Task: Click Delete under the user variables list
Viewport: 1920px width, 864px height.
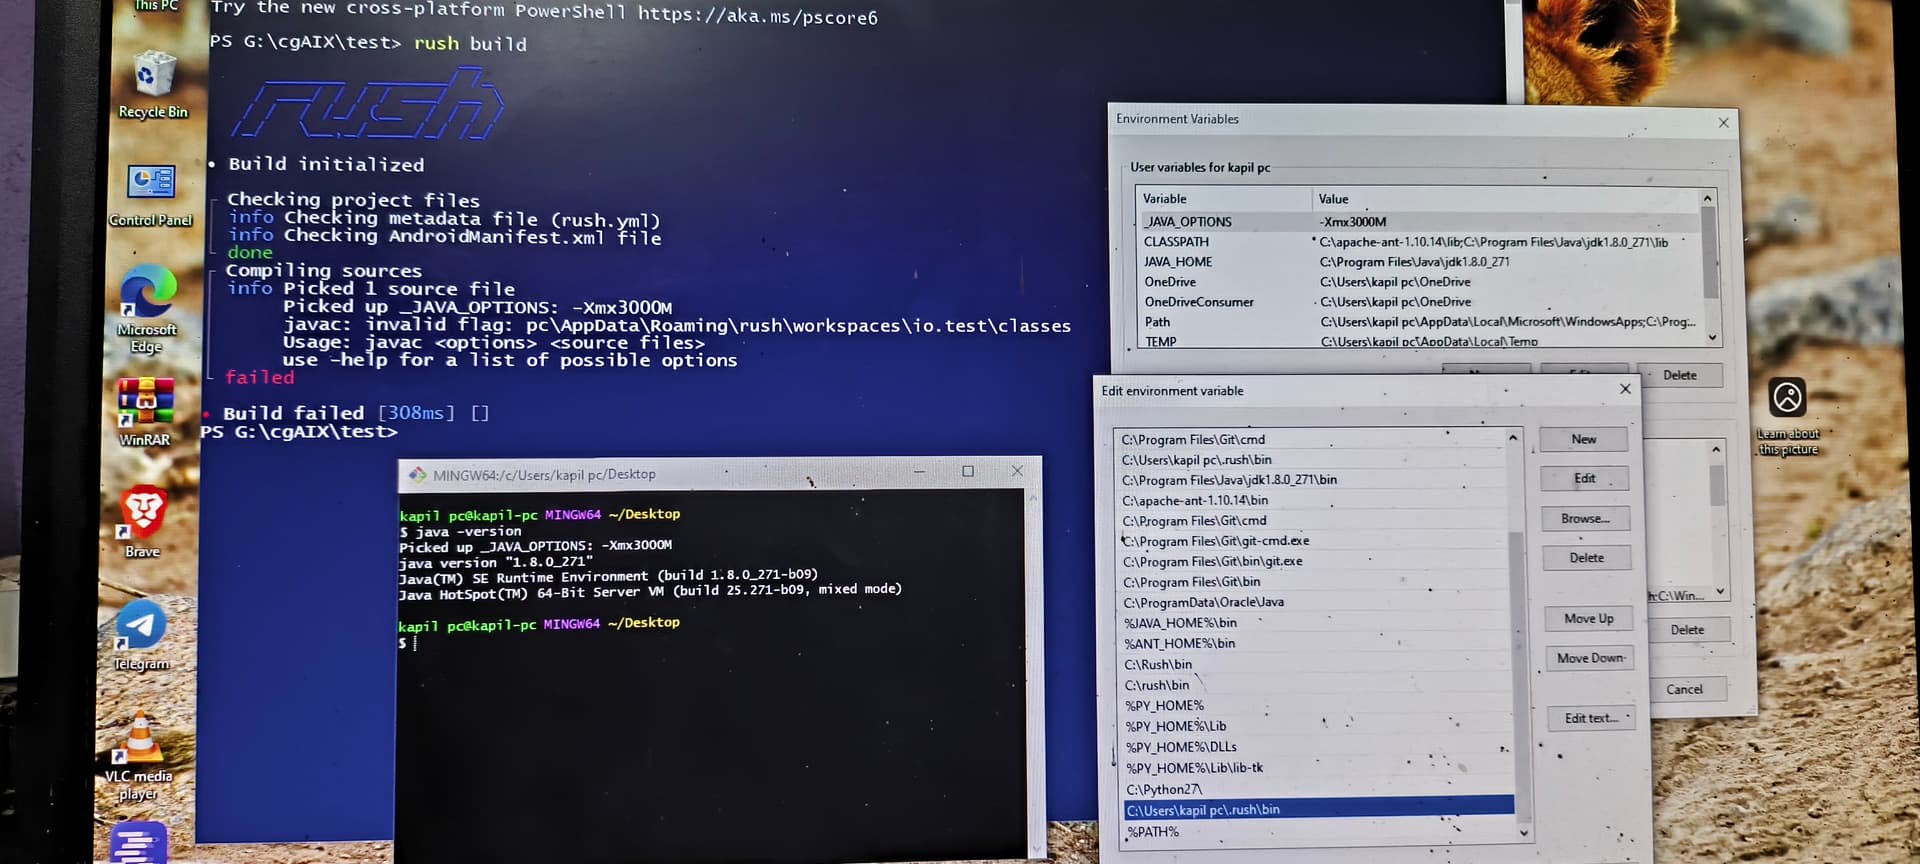Action: [x=1680, y=375]
